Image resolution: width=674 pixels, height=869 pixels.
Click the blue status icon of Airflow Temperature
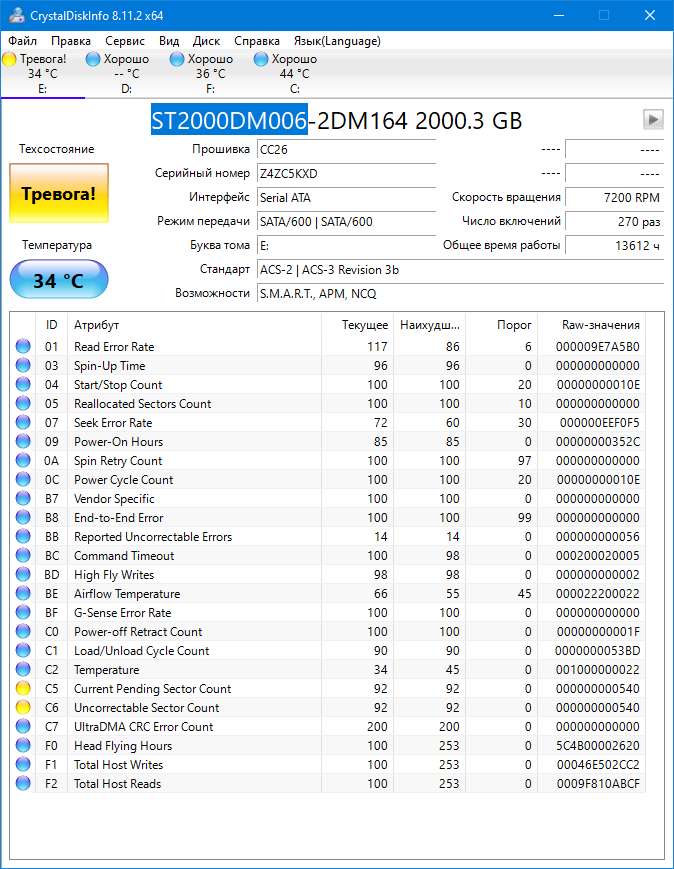23,594
